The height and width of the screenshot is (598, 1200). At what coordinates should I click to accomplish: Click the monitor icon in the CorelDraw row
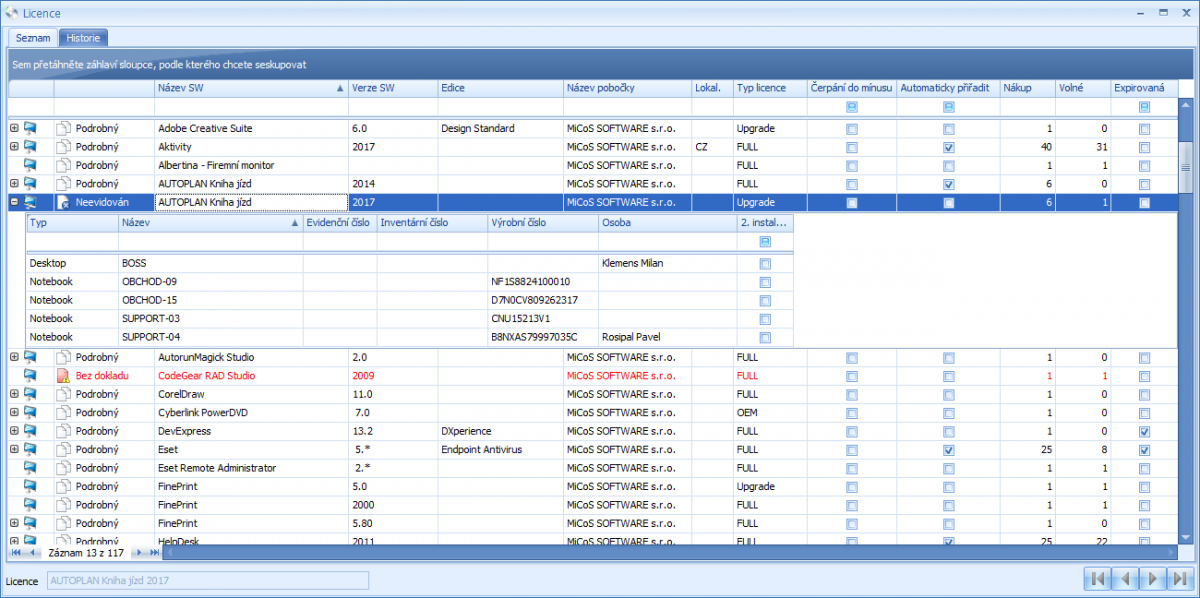tap(30, 394)
